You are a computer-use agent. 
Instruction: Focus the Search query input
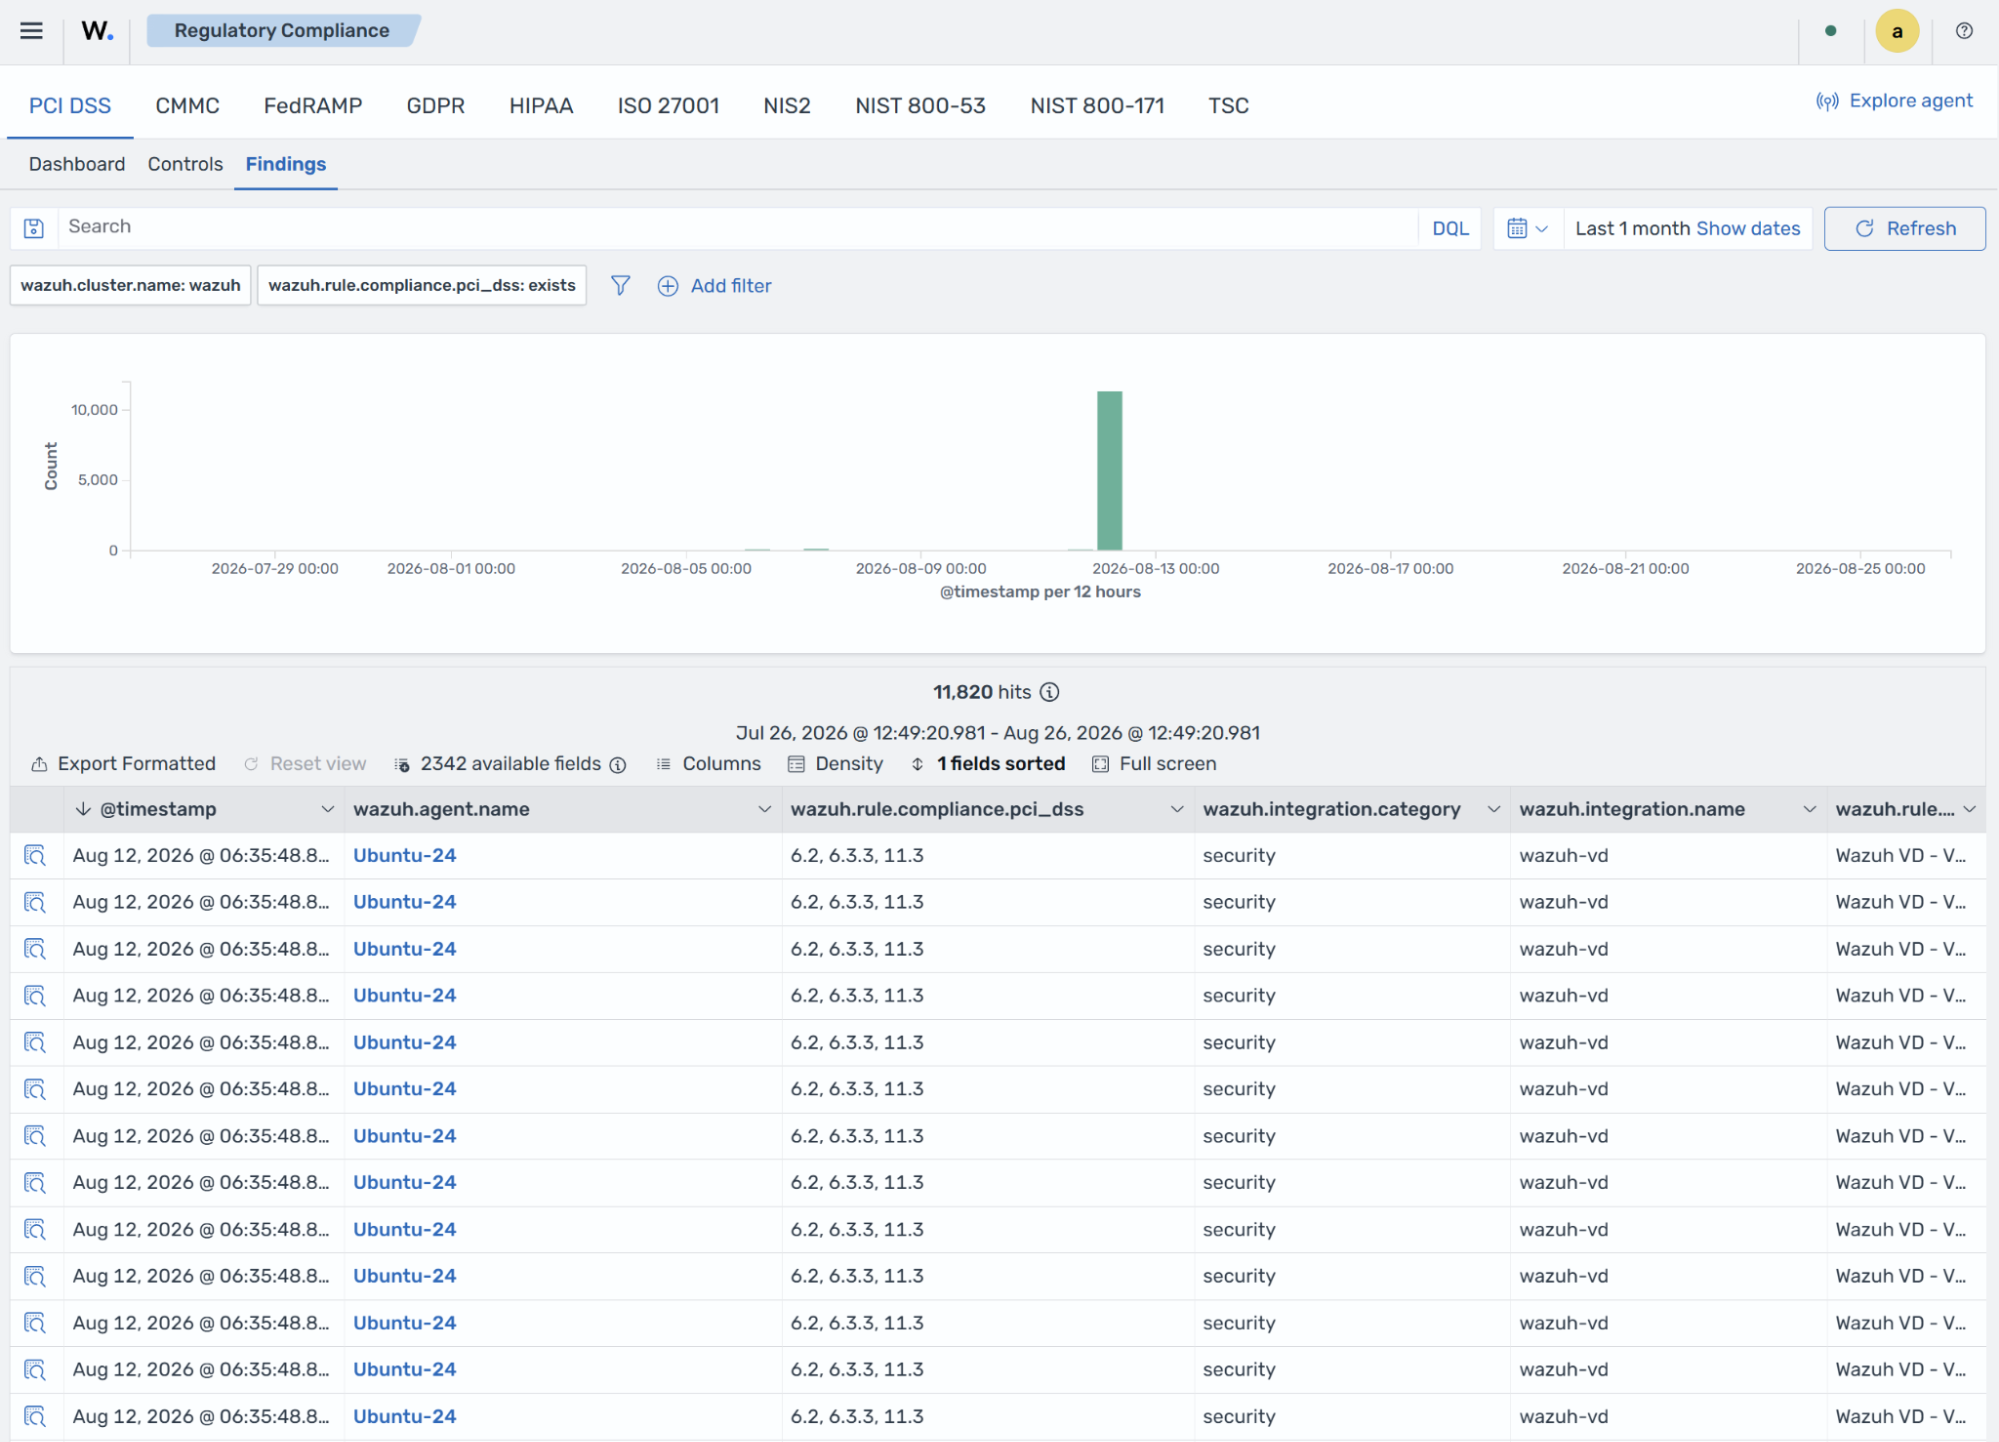738,228
